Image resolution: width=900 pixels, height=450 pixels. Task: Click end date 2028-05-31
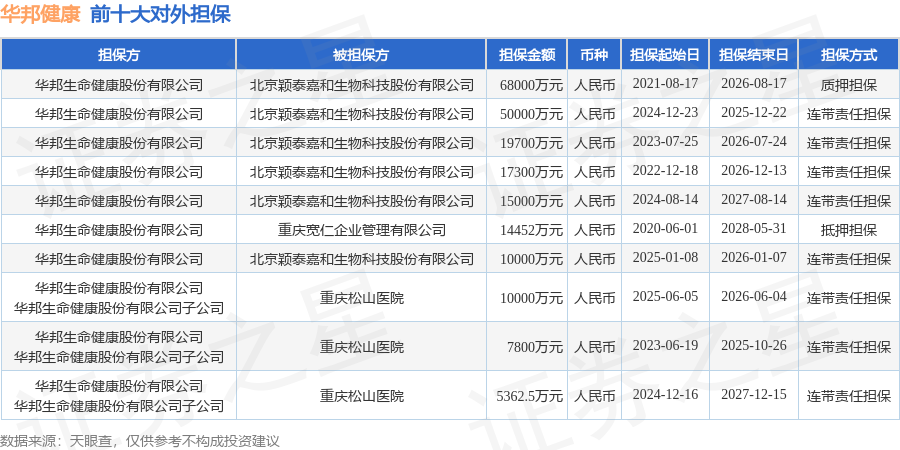754,228
